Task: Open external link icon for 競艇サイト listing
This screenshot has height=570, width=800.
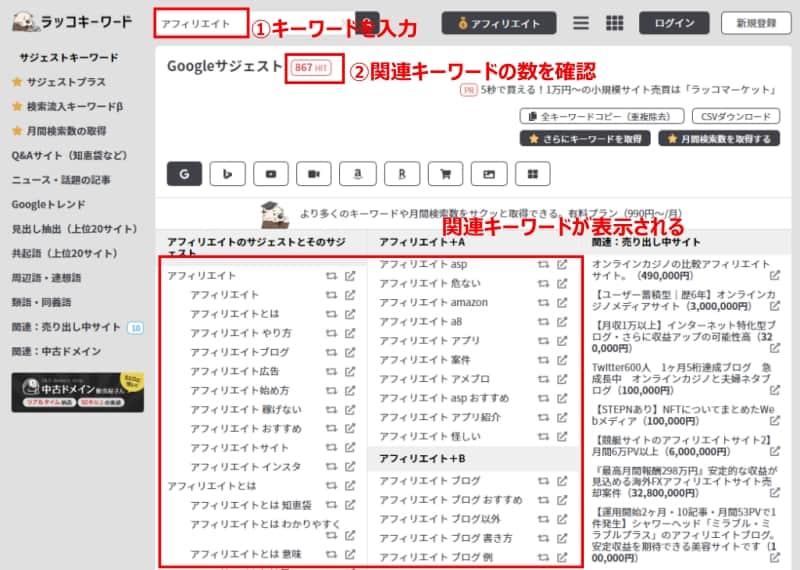Action: coord(775,452)
